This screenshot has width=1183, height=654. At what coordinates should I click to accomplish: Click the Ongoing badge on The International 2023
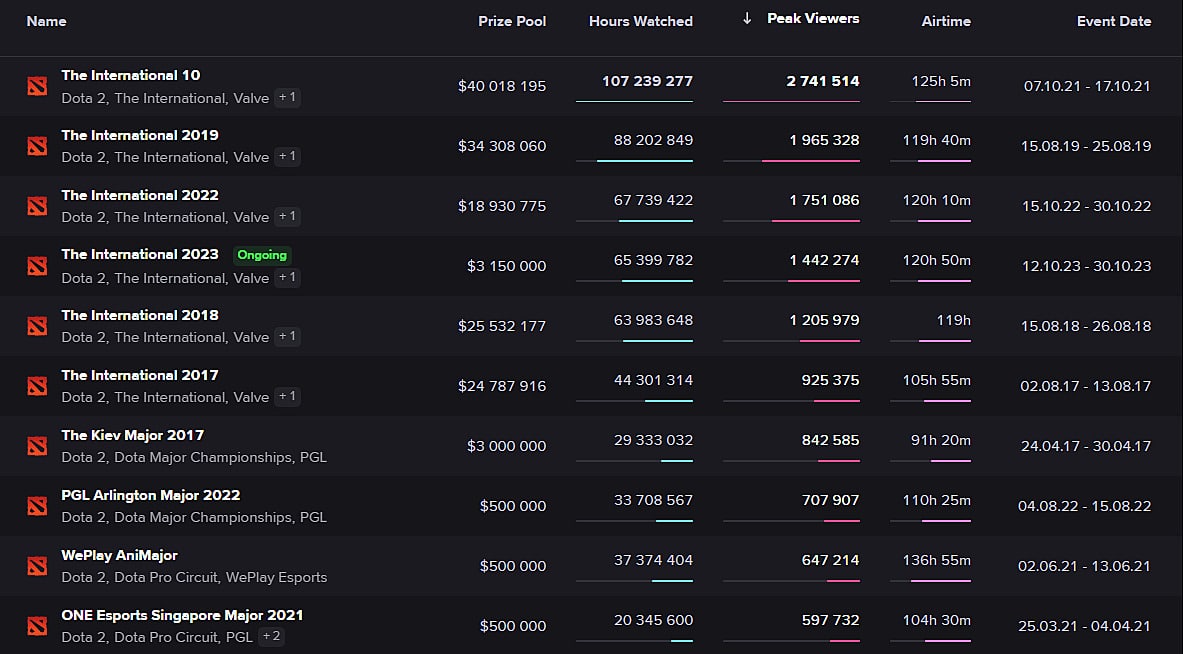pyautogui.click(x=262, y=255)
